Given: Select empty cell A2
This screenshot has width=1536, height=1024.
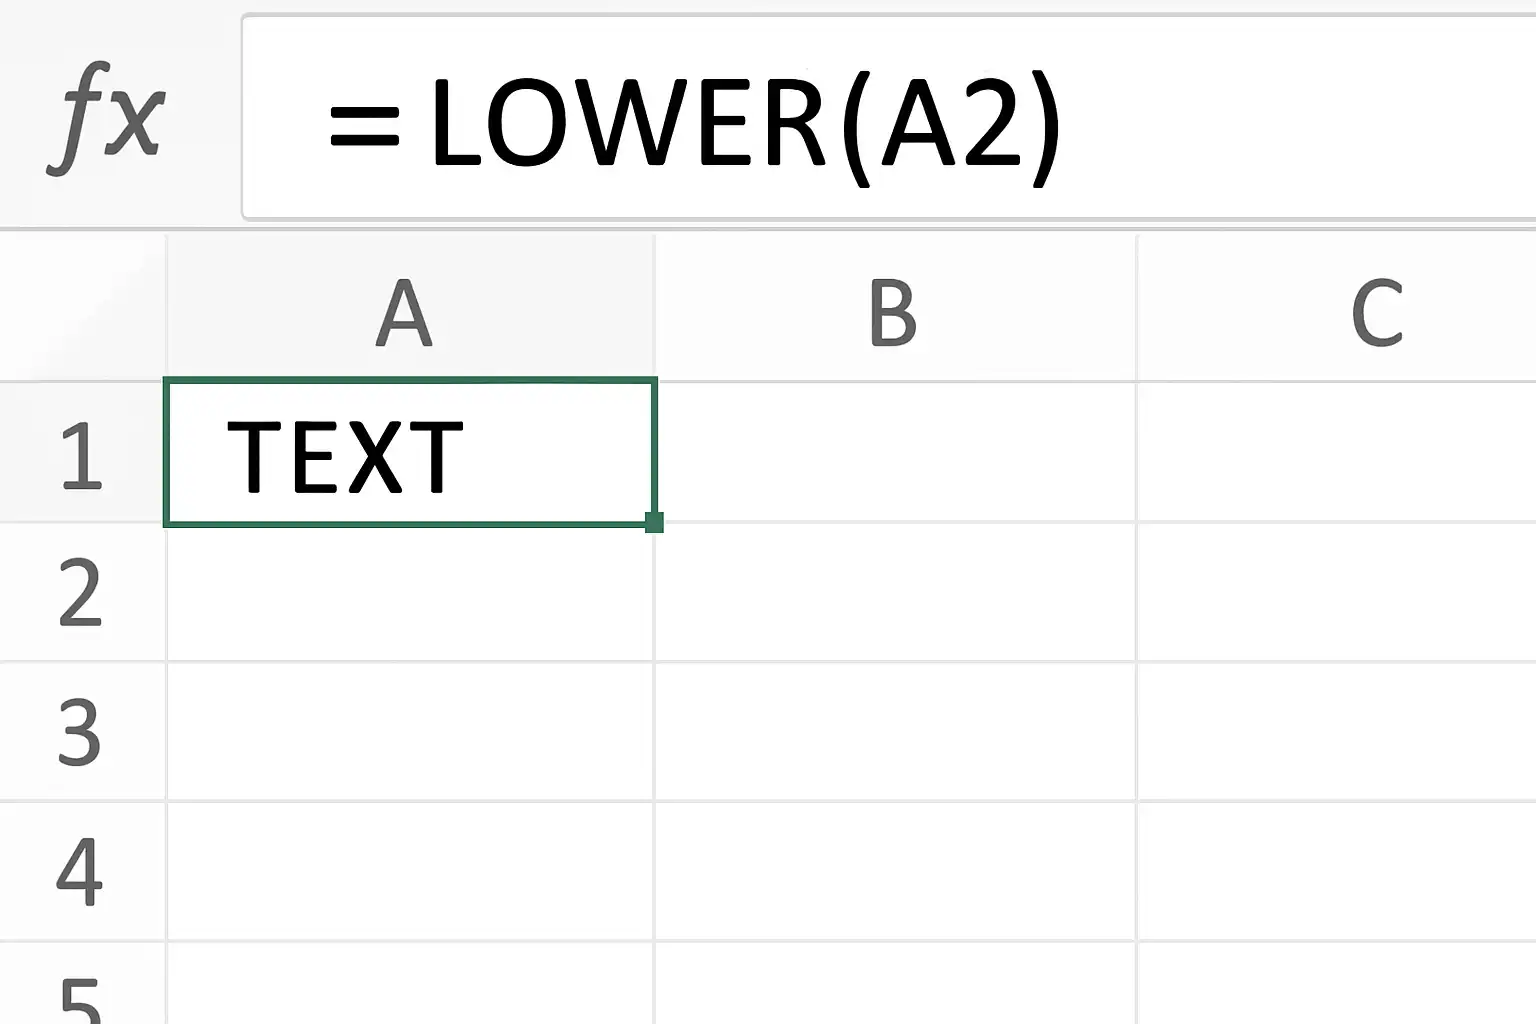Looking at the screenshot, I should coord(410,592).
